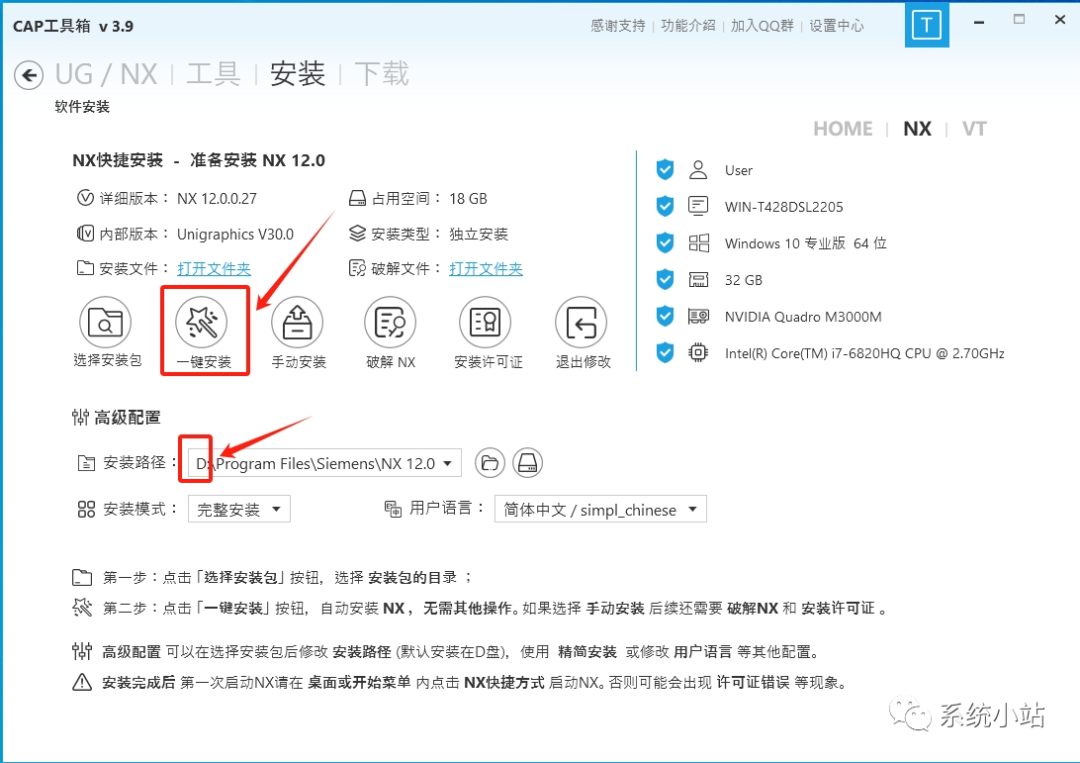Click 功能介绍 link
The image size is (1080, 763).
[x=688, y=25]
